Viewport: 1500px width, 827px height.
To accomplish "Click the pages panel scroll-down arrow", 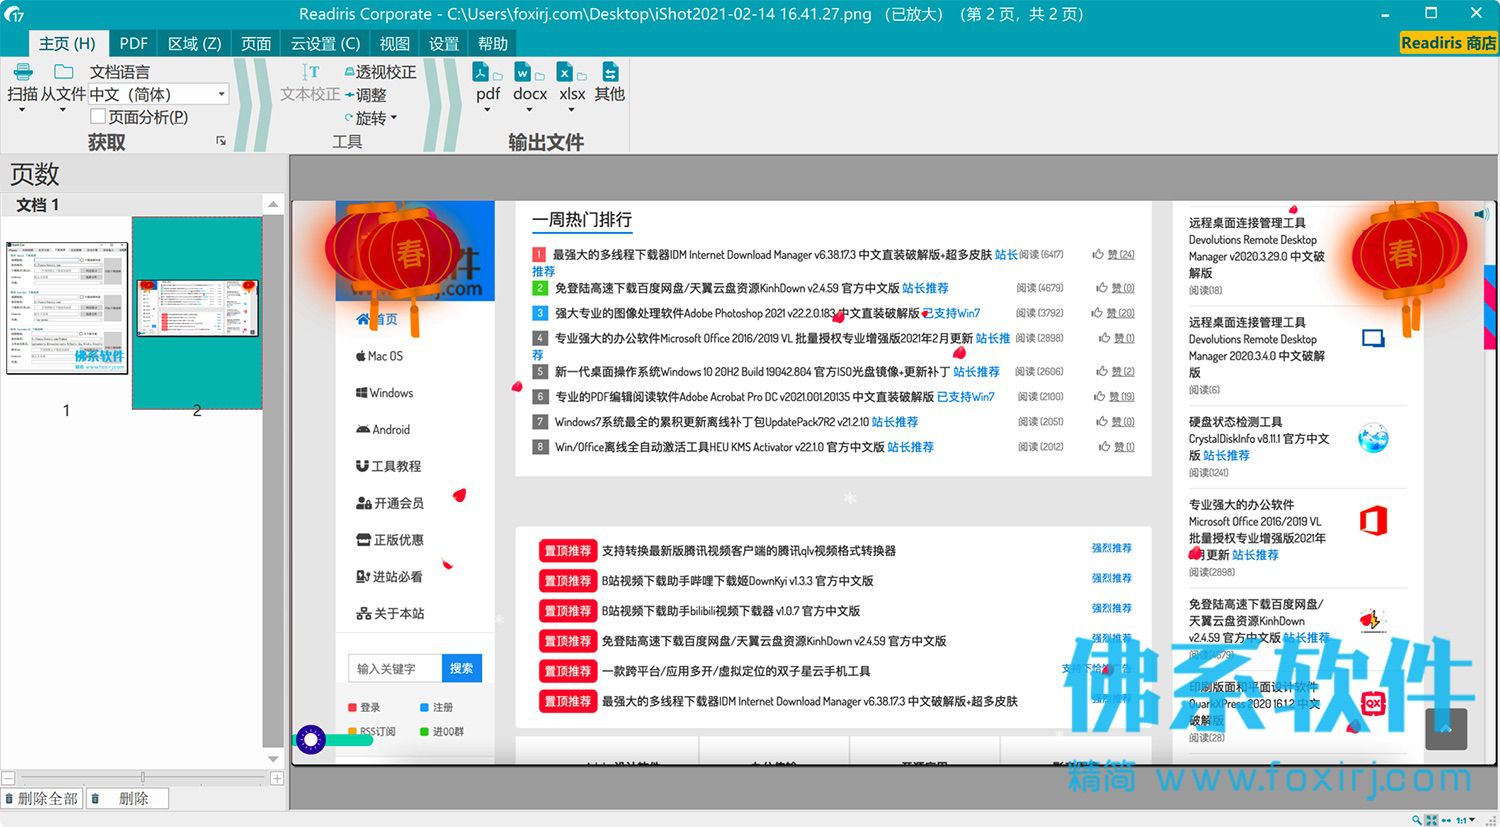I will pyautogui.click(x=273, y=759).
